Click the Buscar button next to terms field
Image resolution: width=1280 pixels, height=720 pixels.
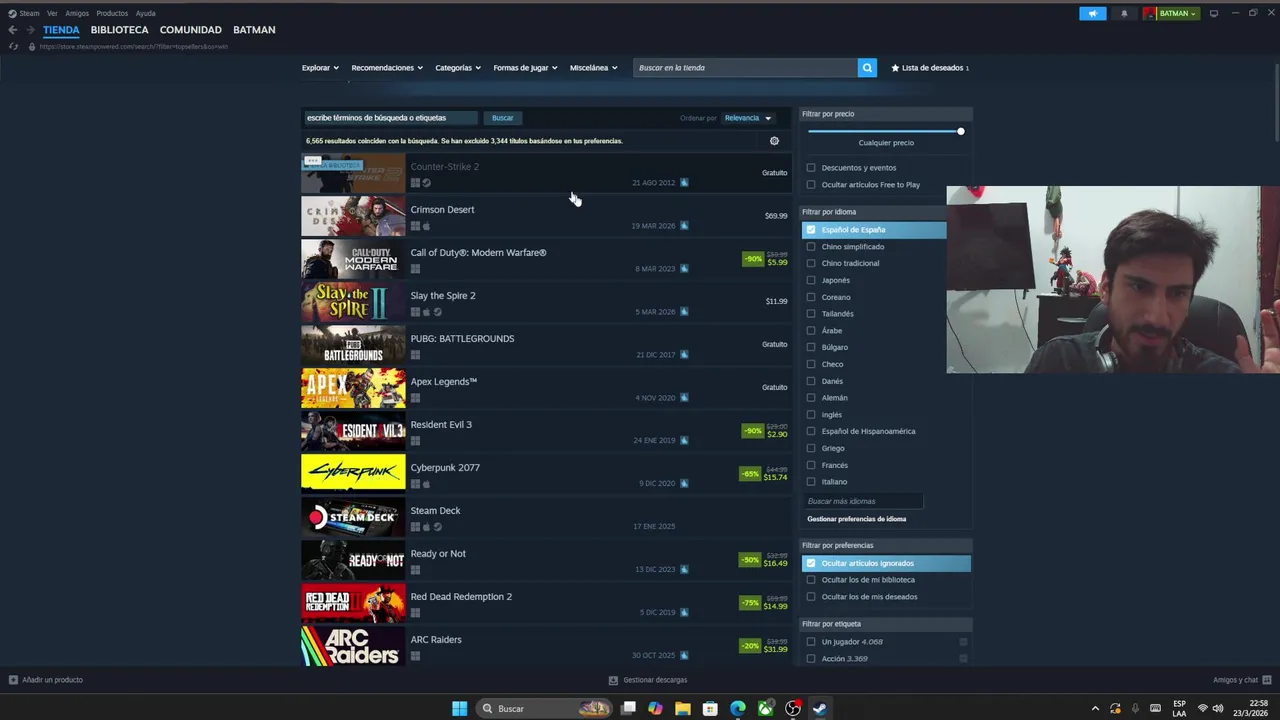click(x=502, y=118)
